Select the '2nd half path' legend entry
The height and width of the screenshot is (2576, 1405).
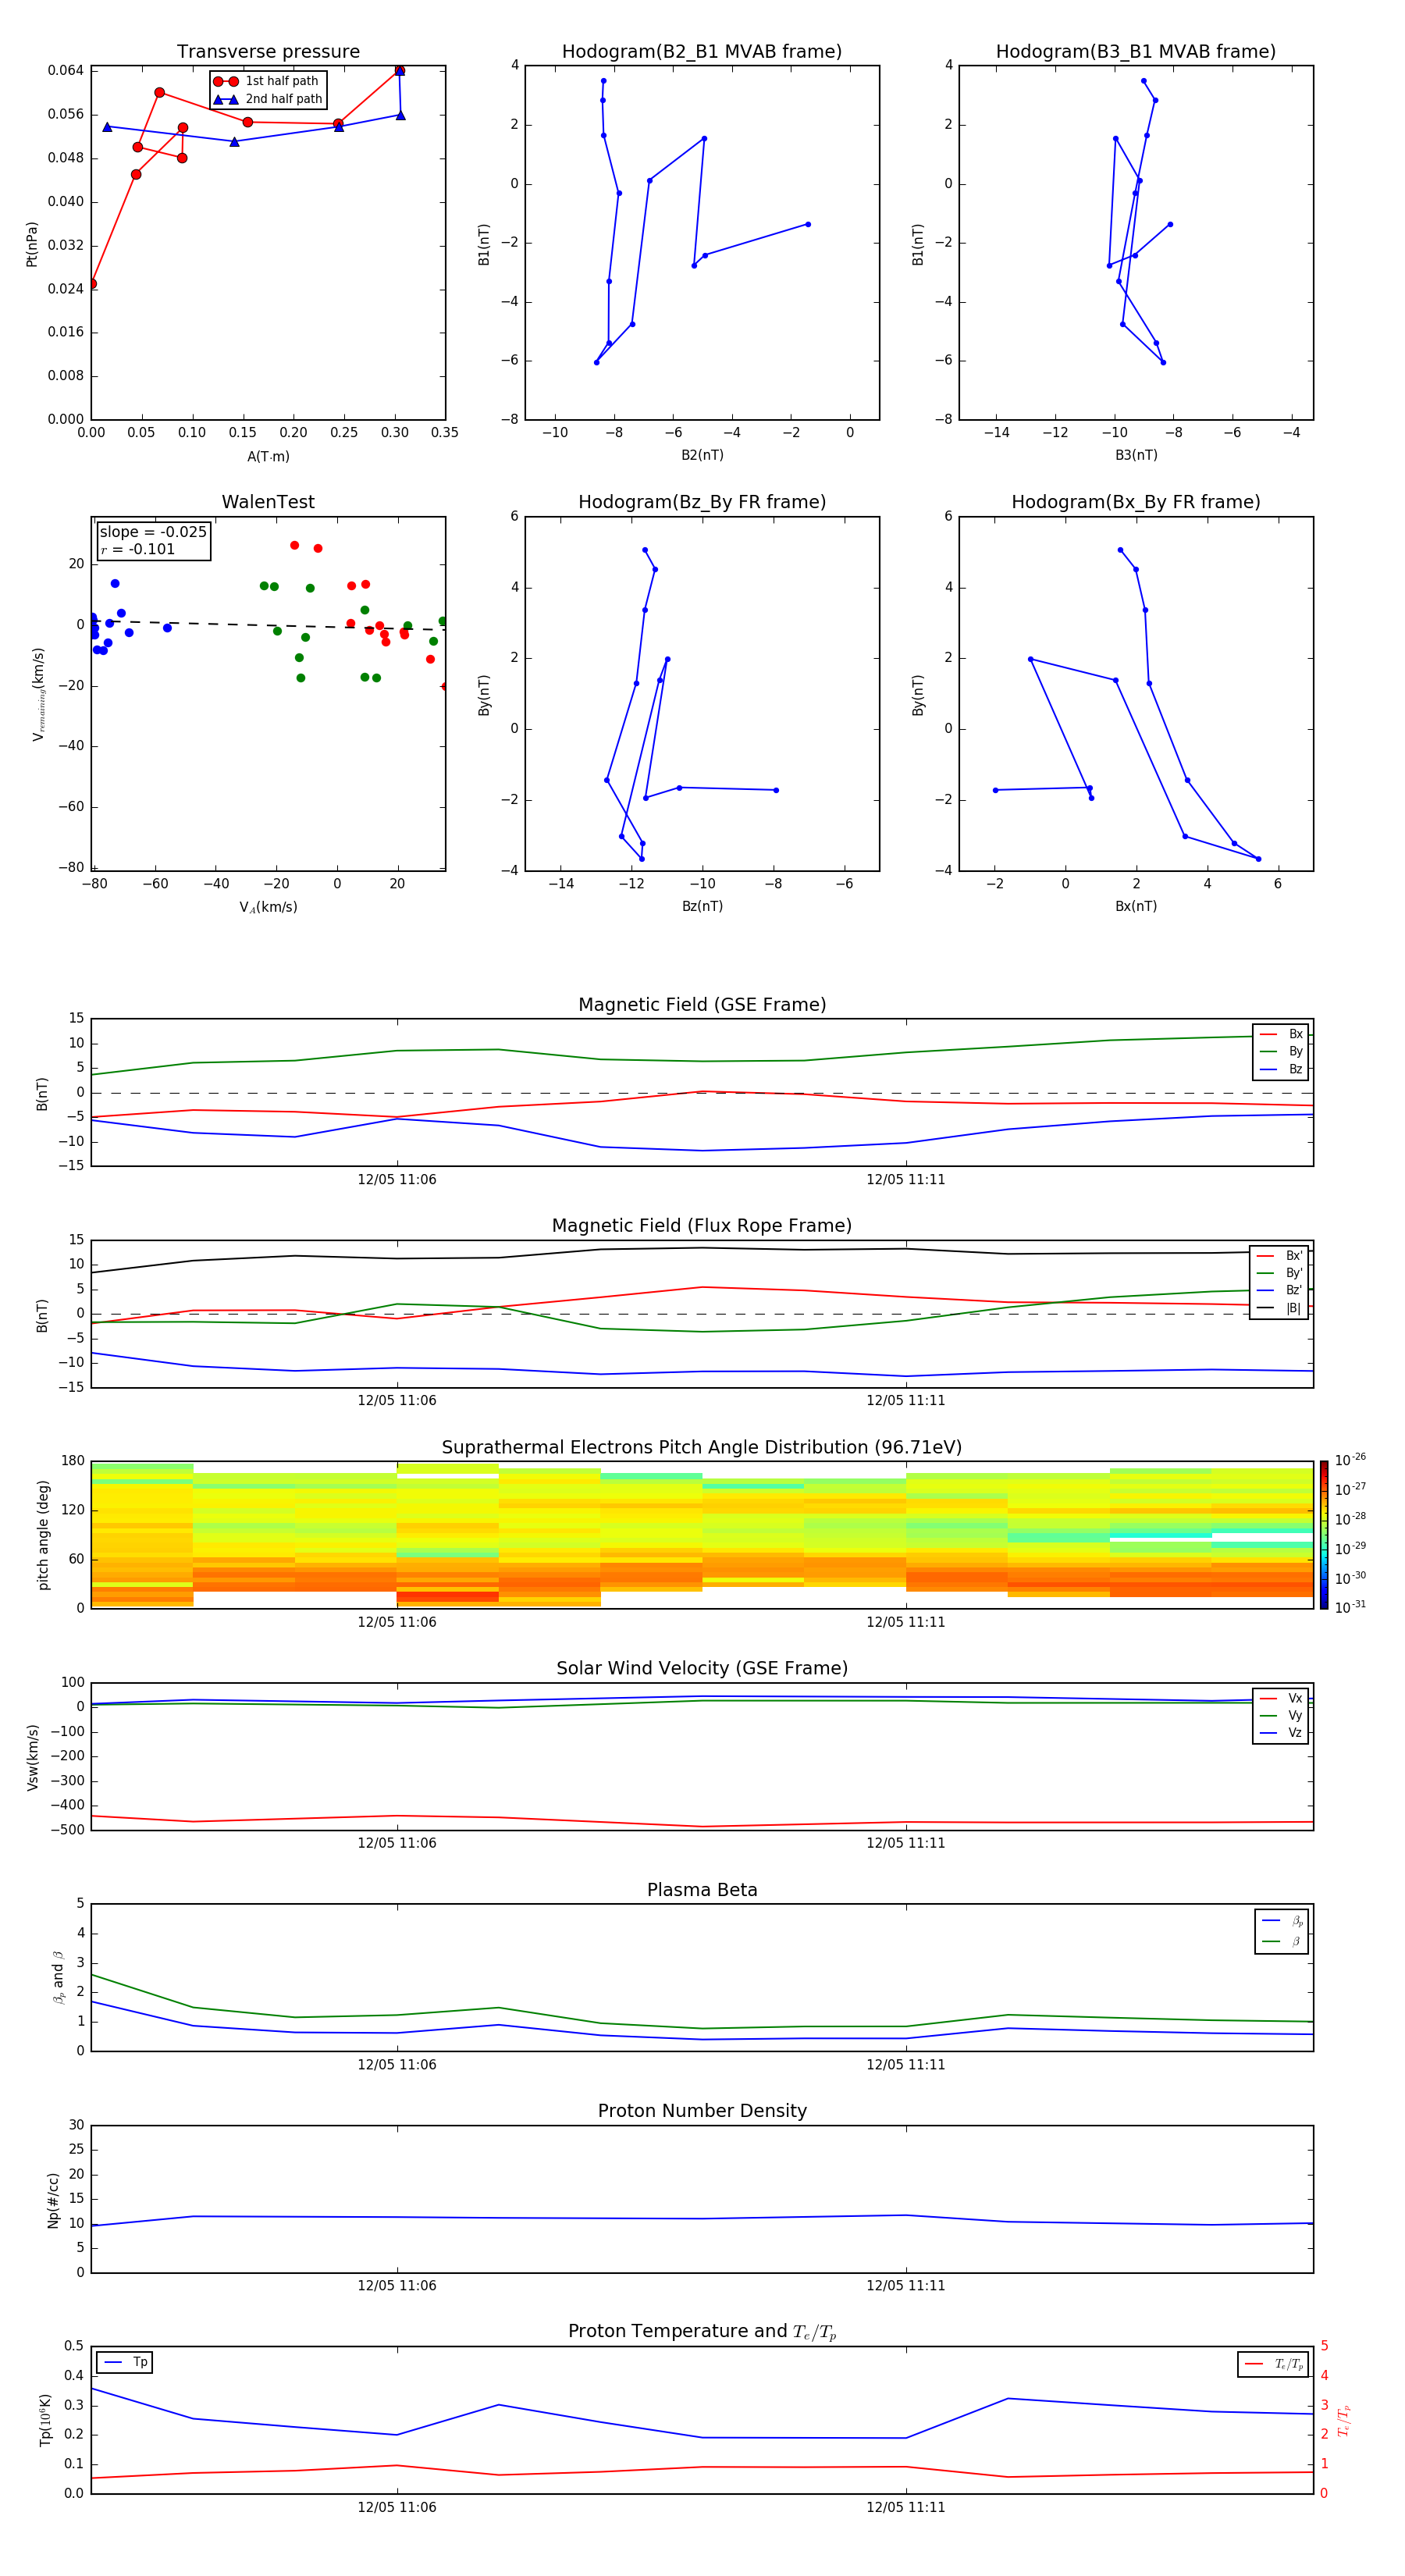click(268, 99)
